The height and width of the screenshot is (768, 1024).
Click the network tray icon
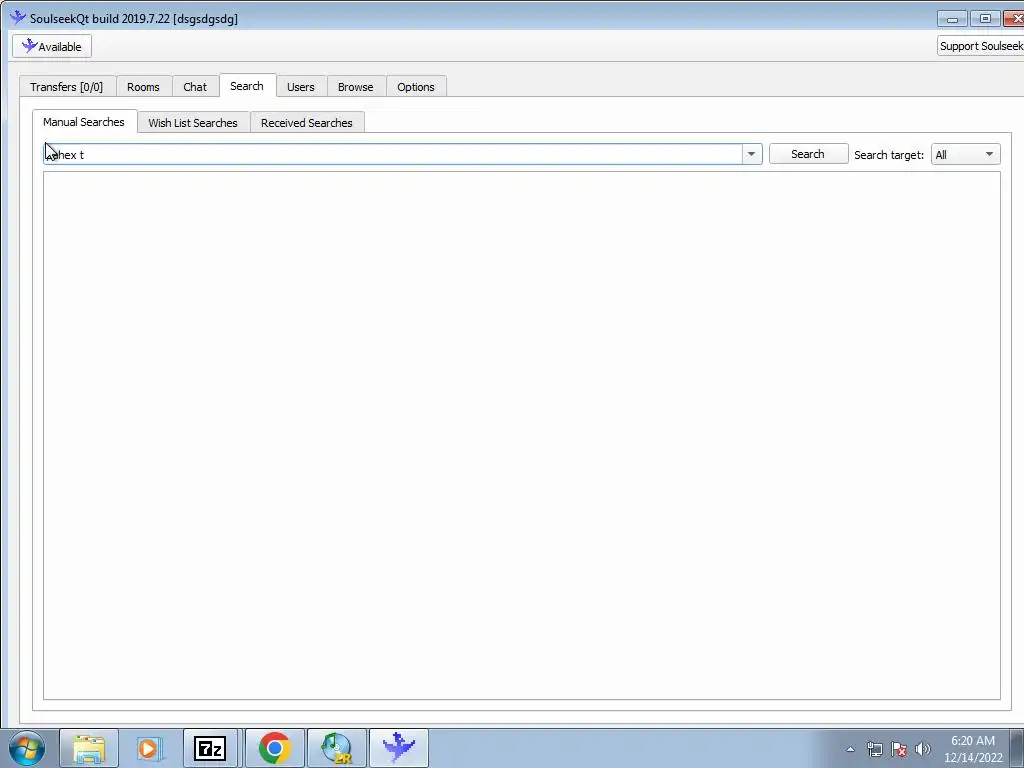coord(874,749)
